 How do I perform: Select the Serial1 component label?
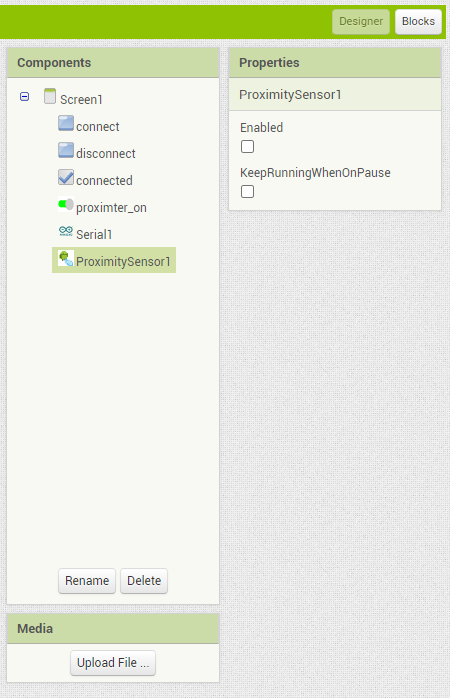click(x=94, y=235)
